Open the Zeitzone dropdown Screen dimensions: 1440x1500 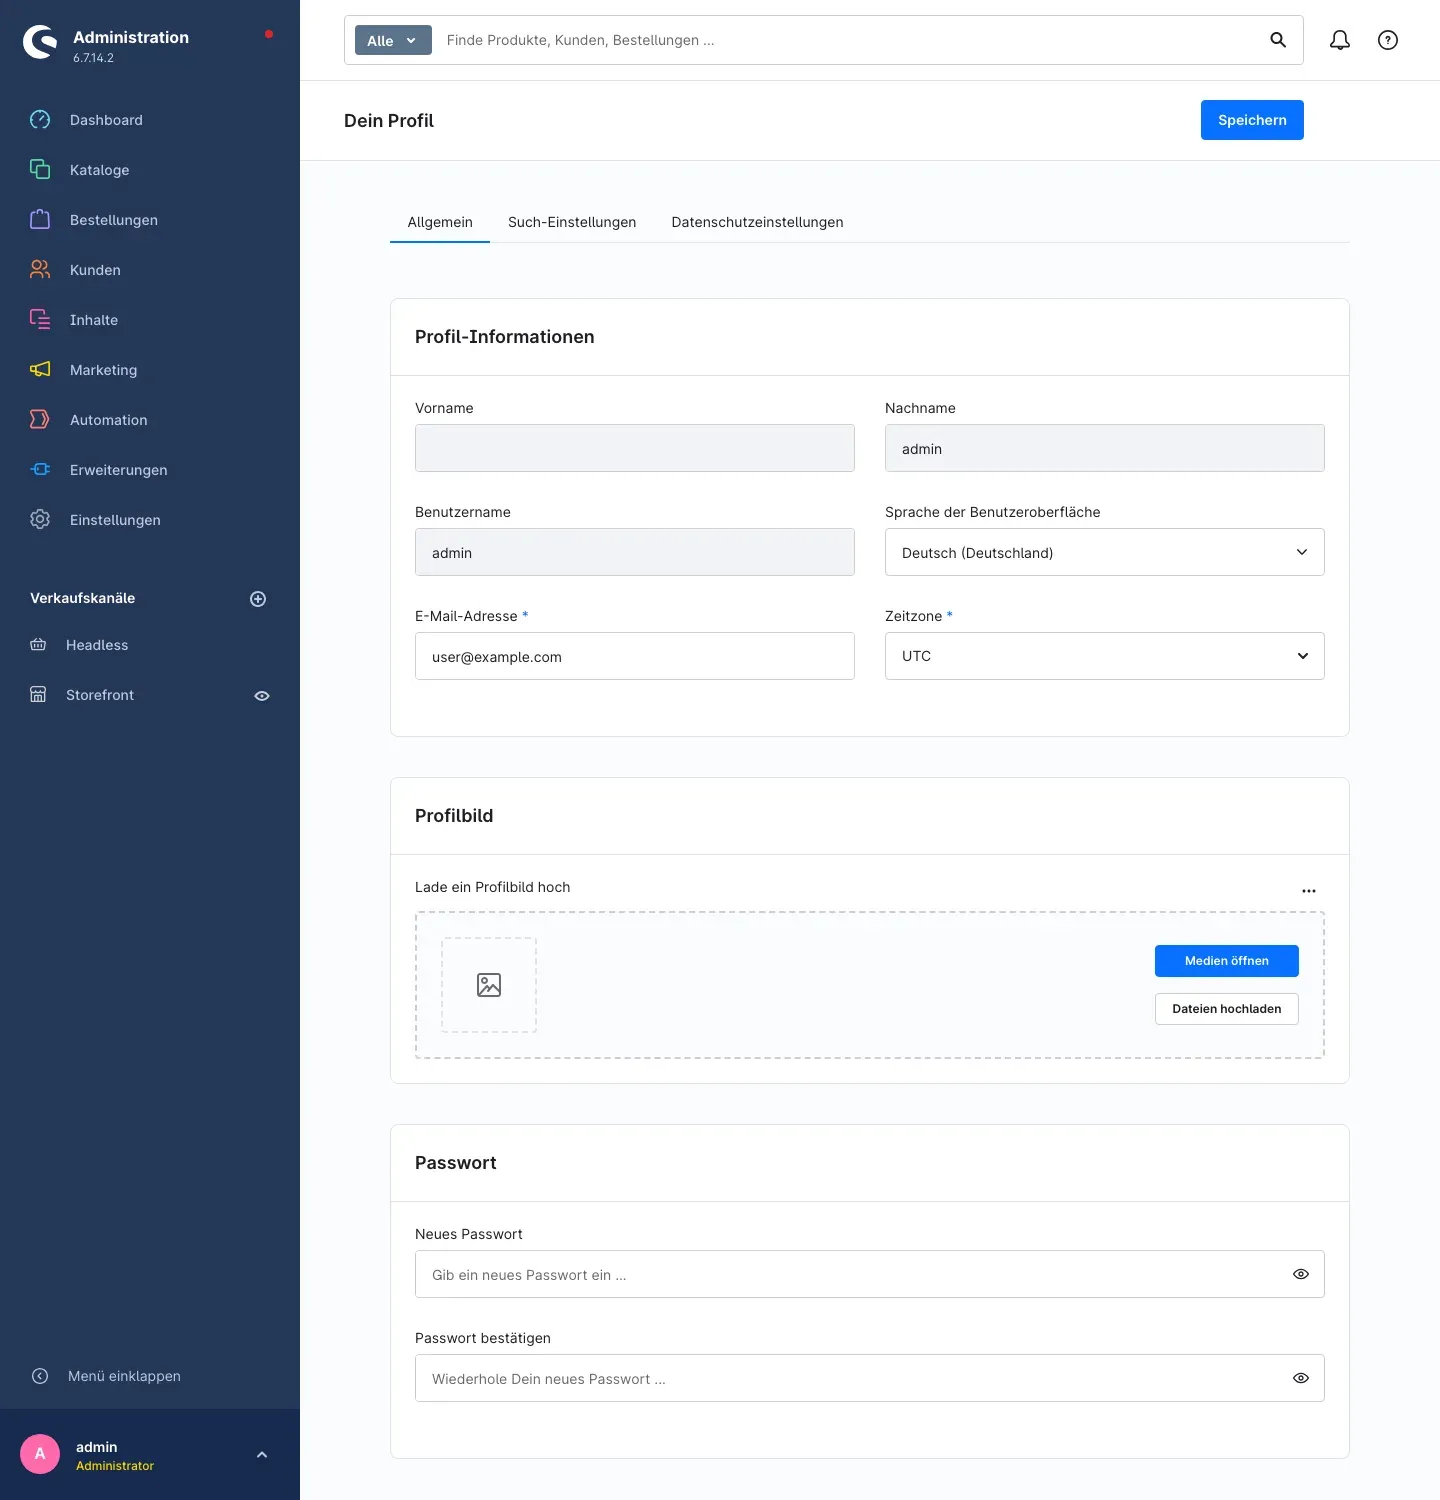click(x=1105, y=656)
